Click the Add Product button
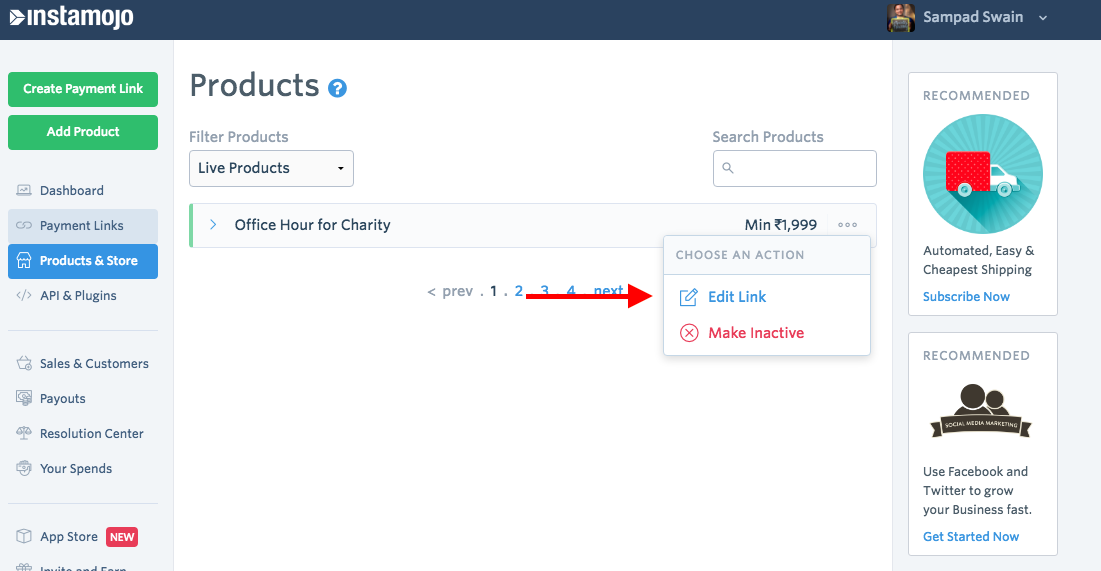This screenshot has height=571, width=1101. (83, 132)
